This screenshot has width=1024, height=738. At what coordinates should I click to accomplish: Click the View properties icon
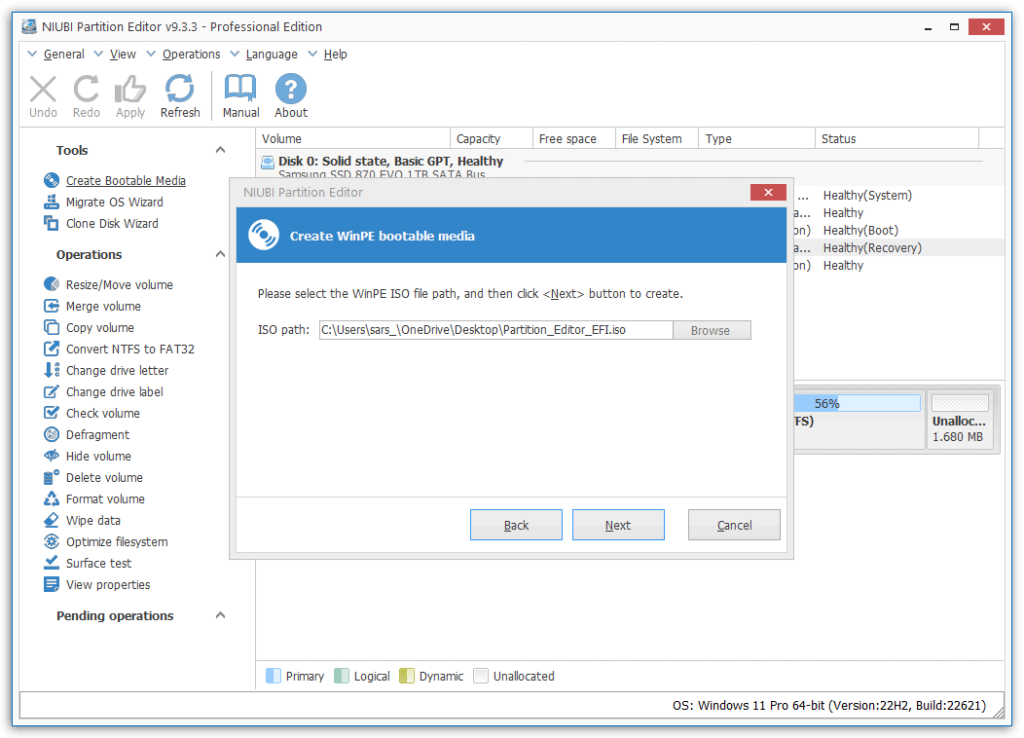point(52,584)
